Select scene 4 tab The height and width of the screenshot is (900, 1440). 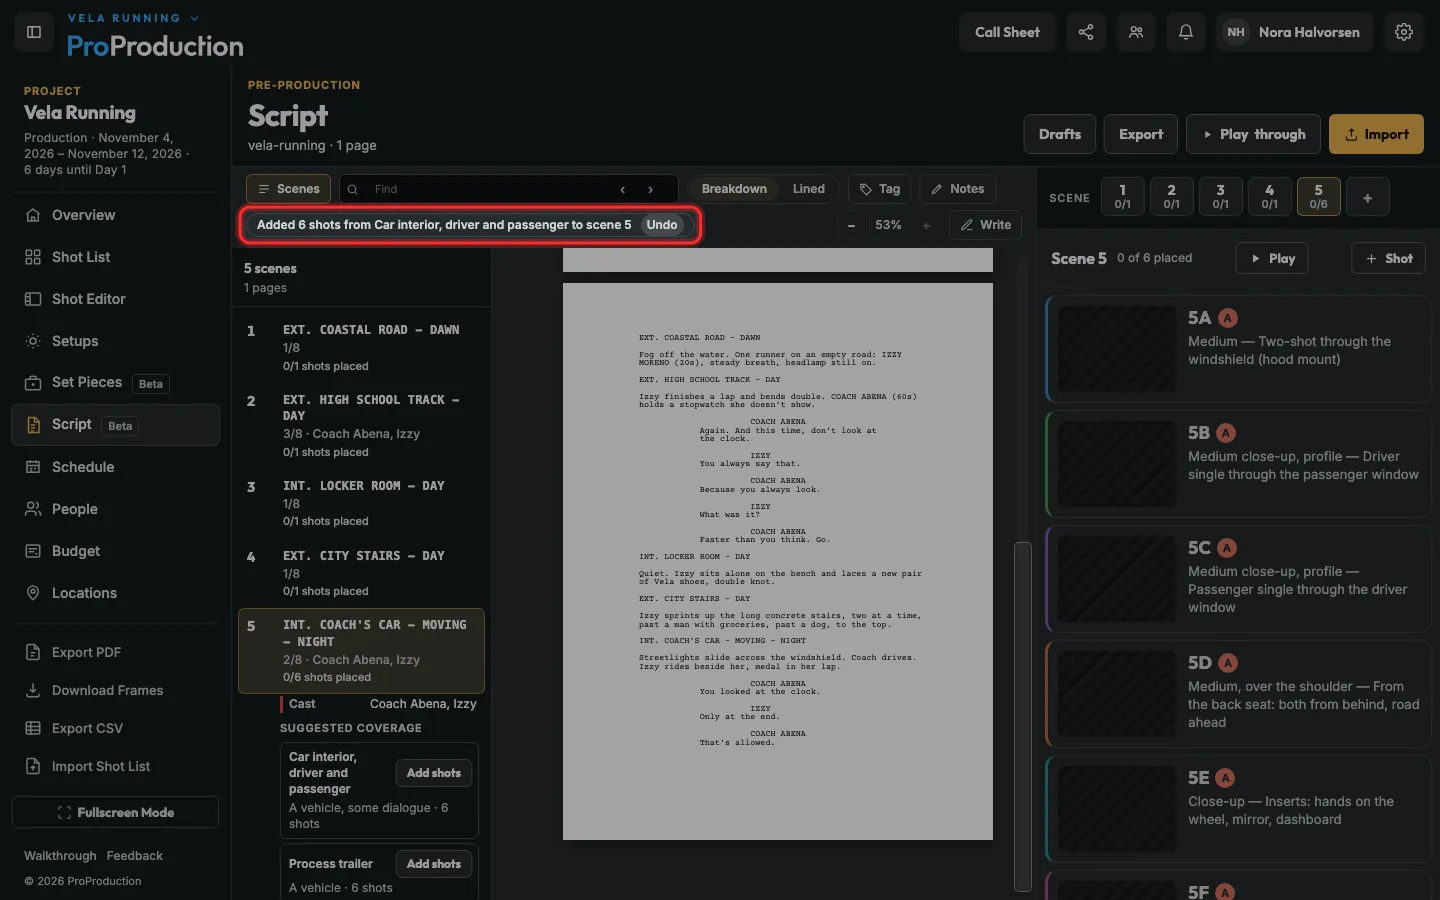1269,197
